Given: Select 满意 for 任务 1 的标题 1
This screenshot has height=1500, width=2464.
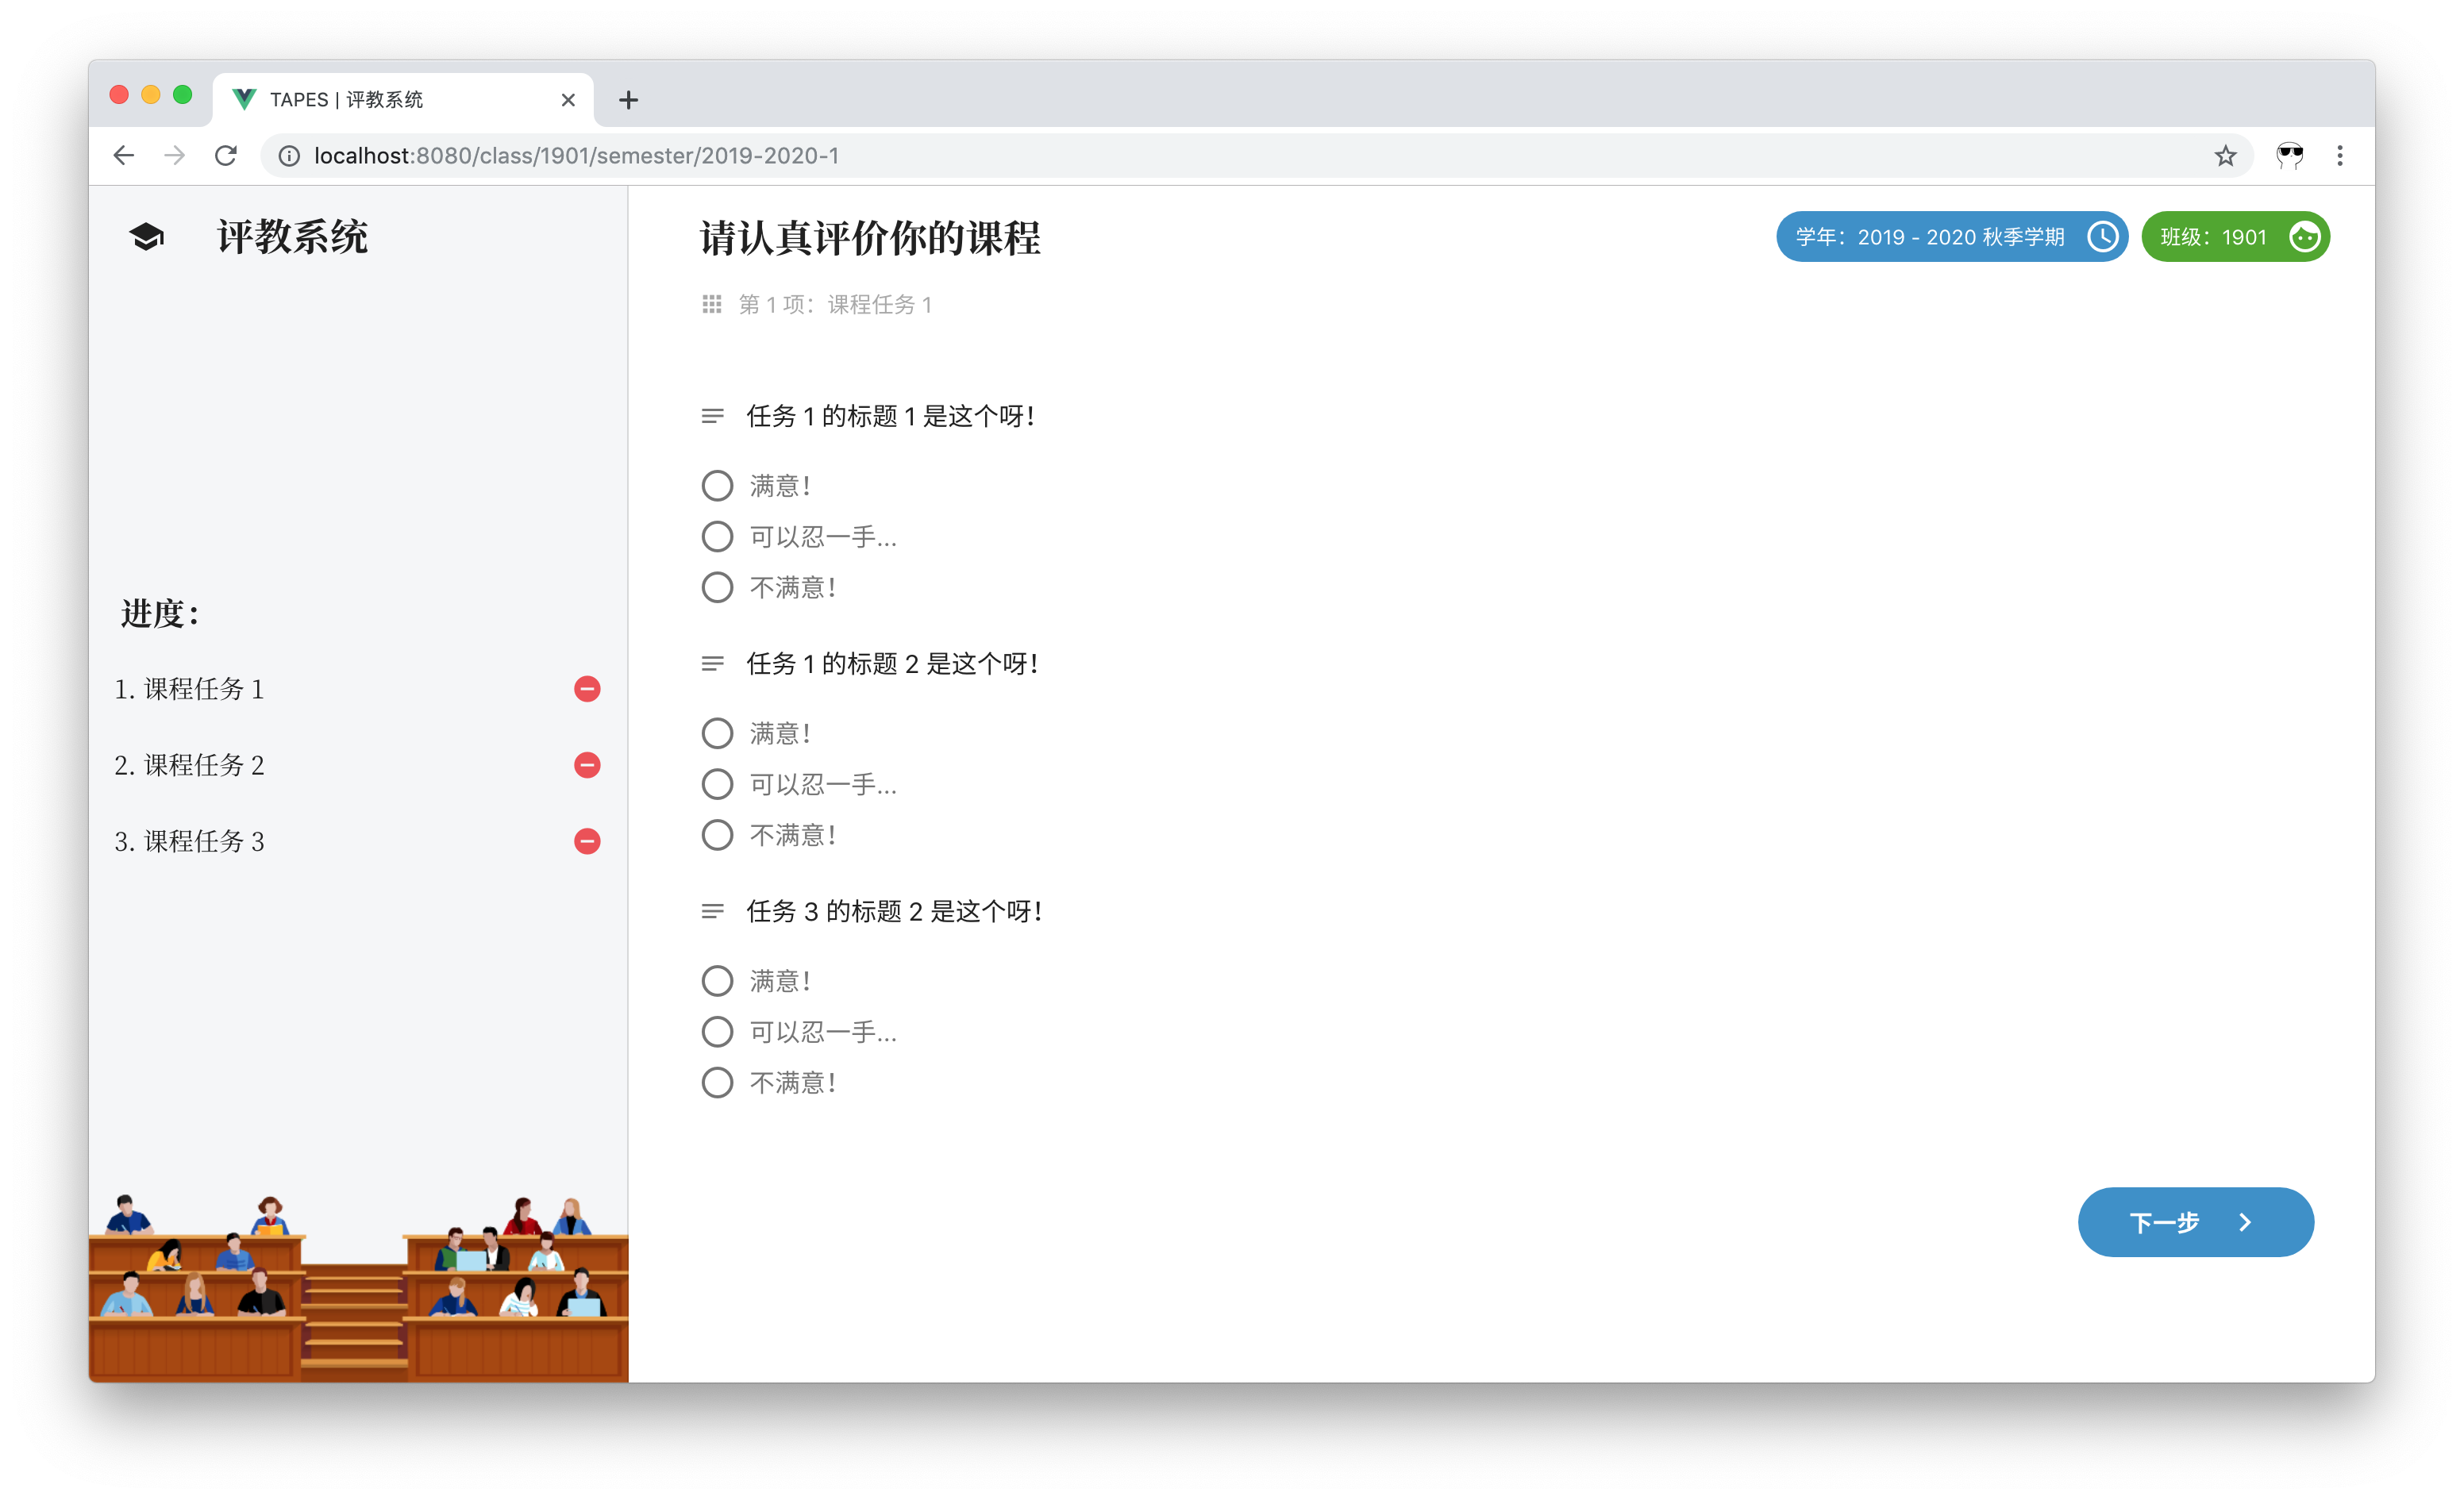Looking at the screenshot, I should (717, 486).
